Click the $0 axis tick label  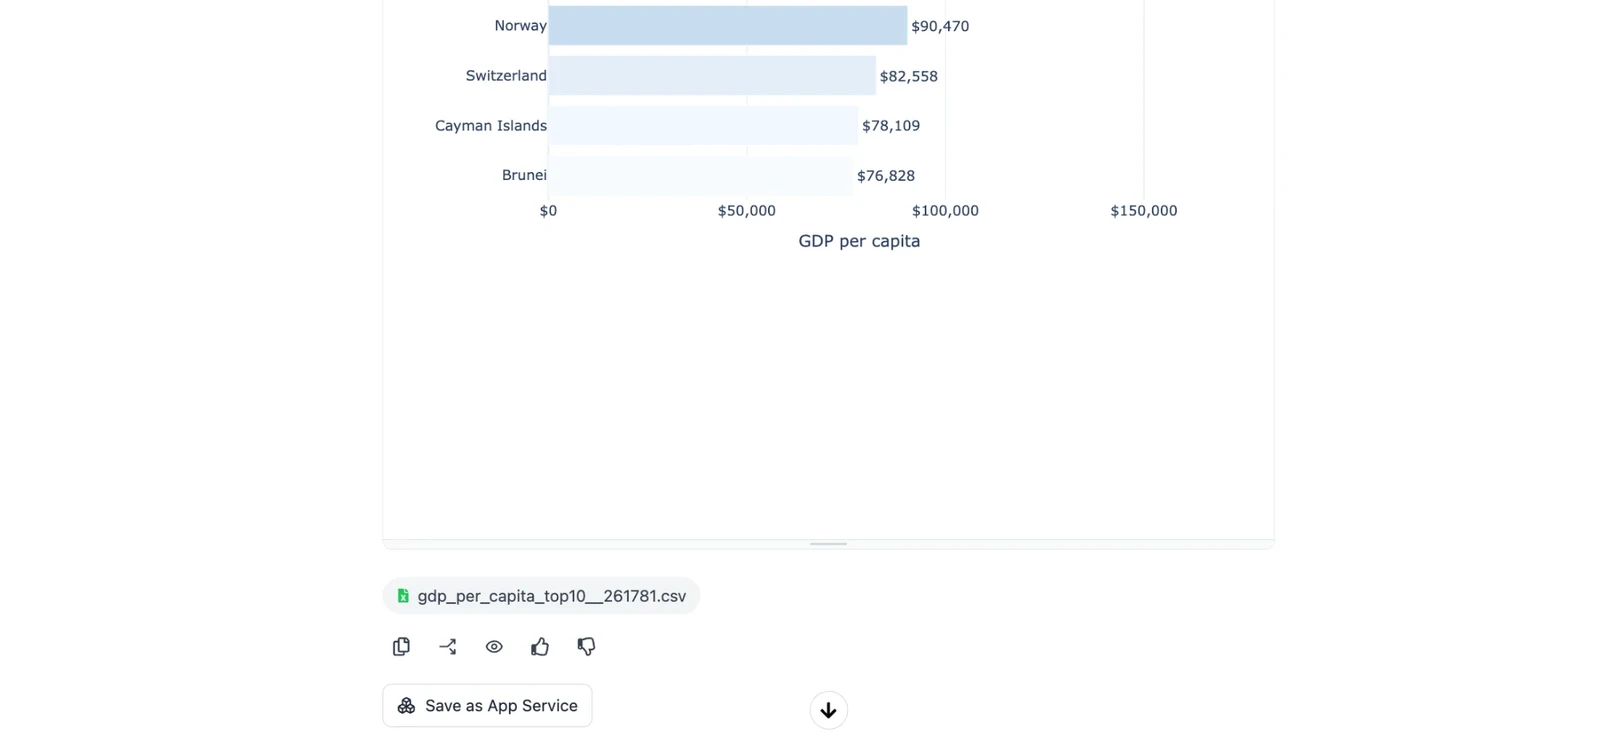tap(548, 211)
